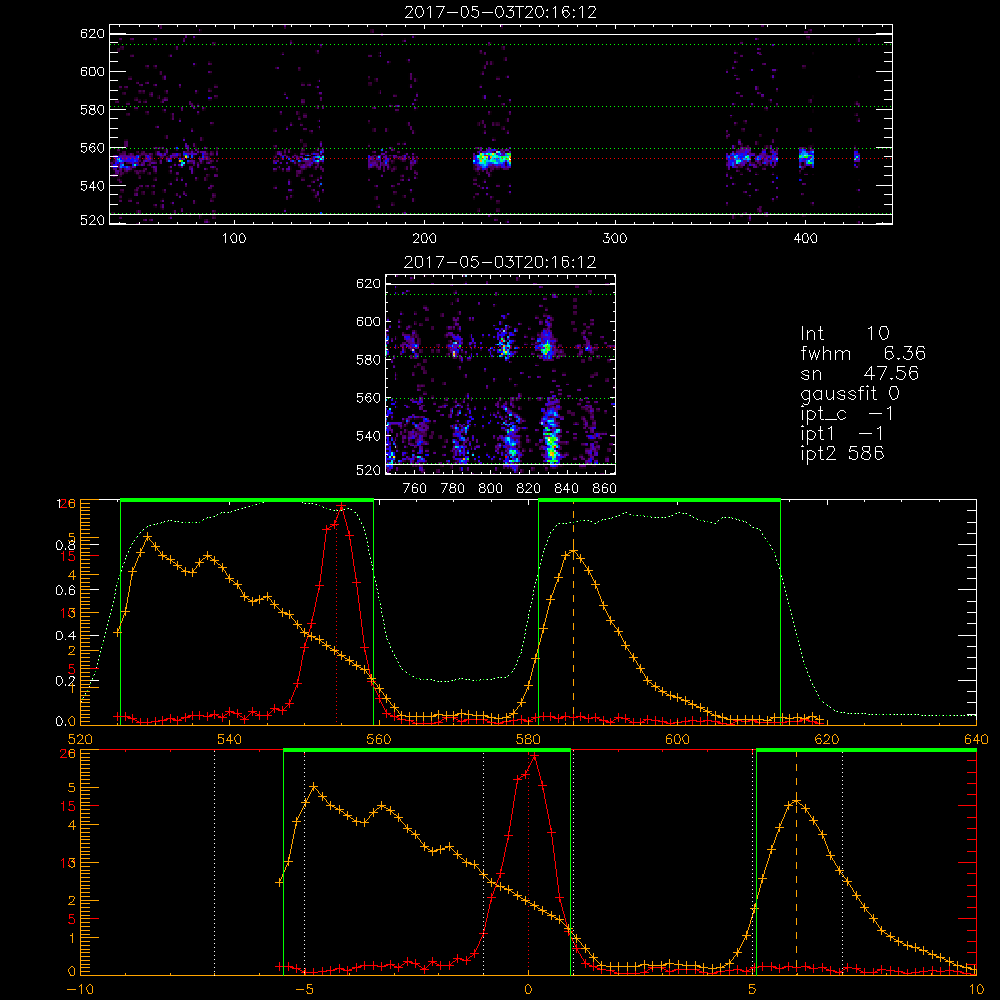Click y-axis label 560 on middle image

[x=368, y=398]
